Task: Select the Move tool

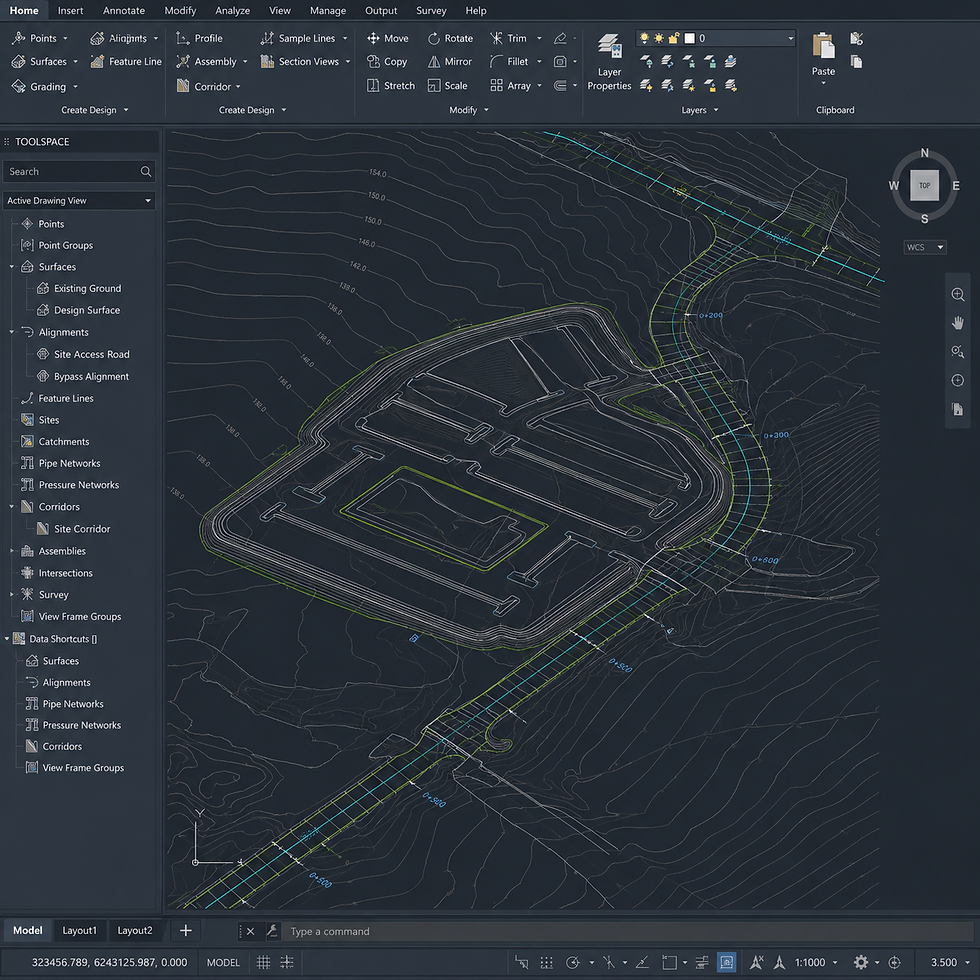Action: [388, 38]
